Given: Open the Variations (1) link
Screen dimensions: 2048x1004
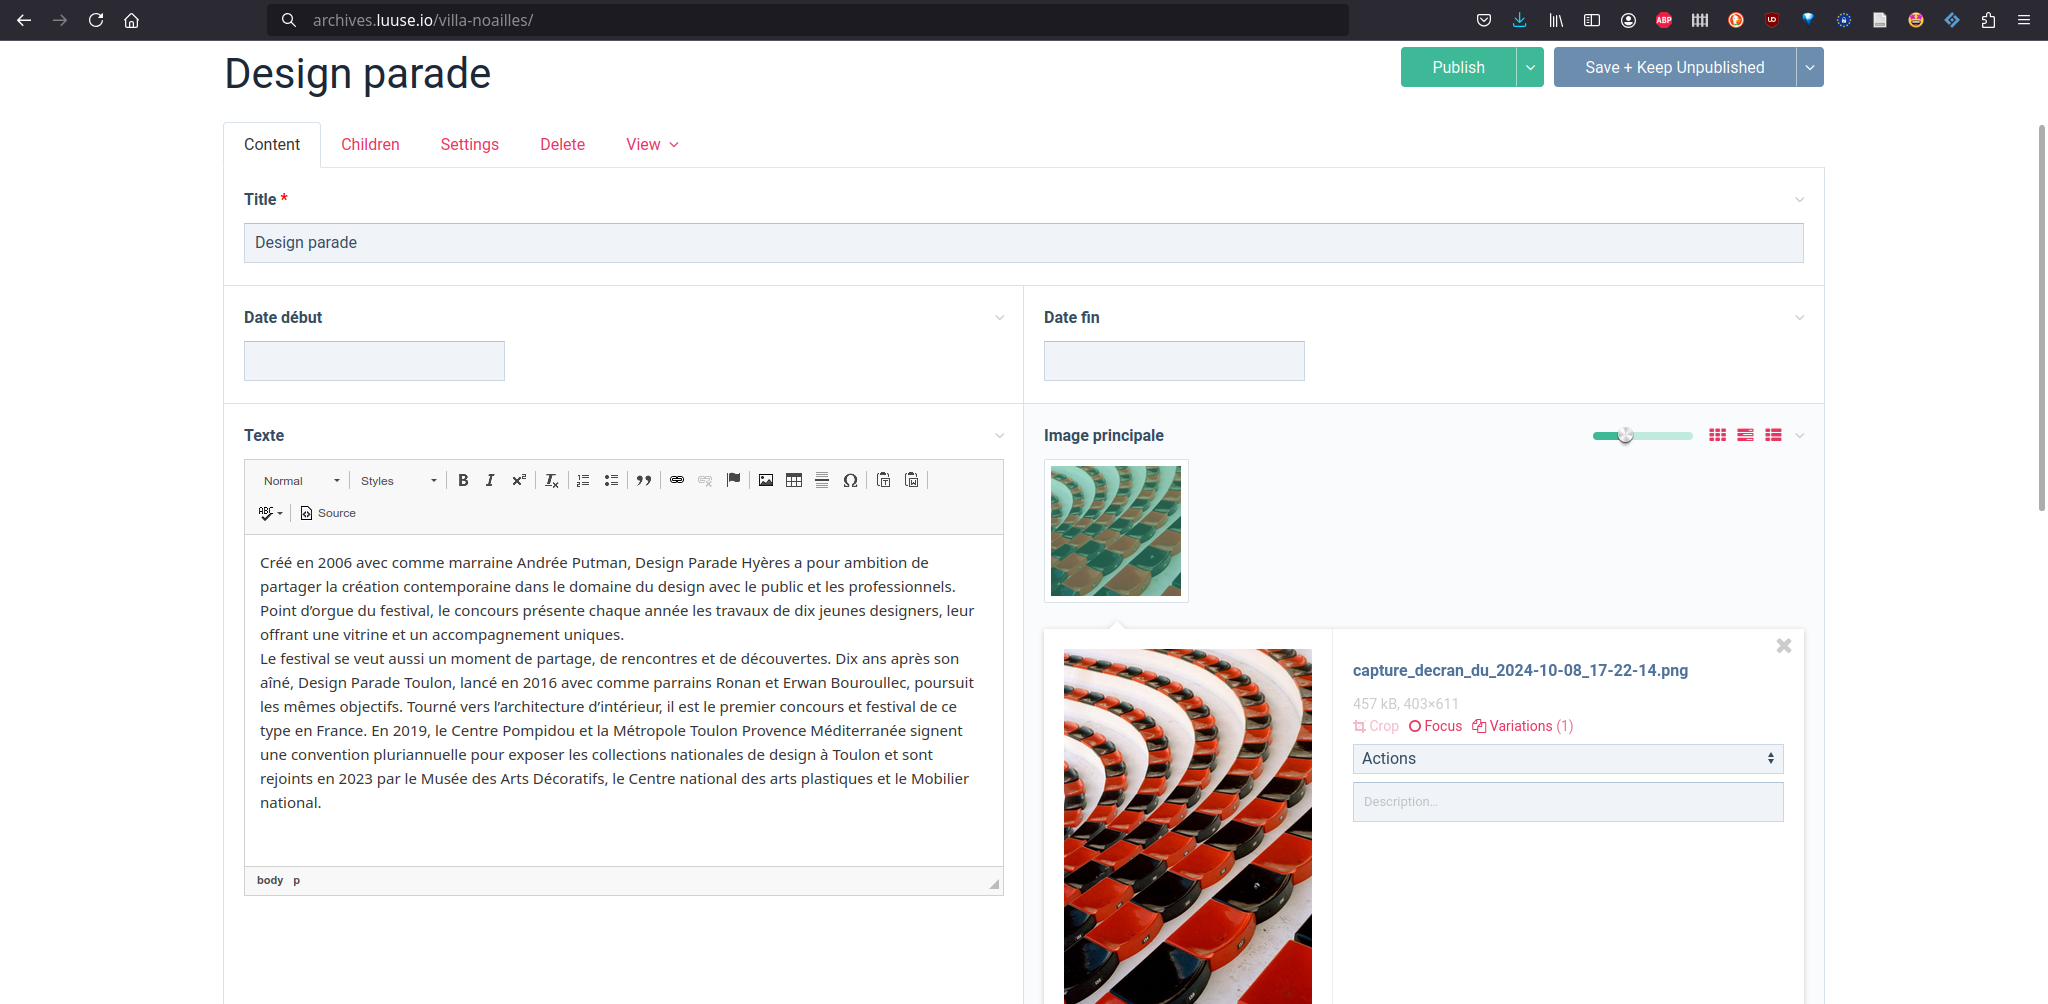Looking at the screenshot, I should [1523, 726].
